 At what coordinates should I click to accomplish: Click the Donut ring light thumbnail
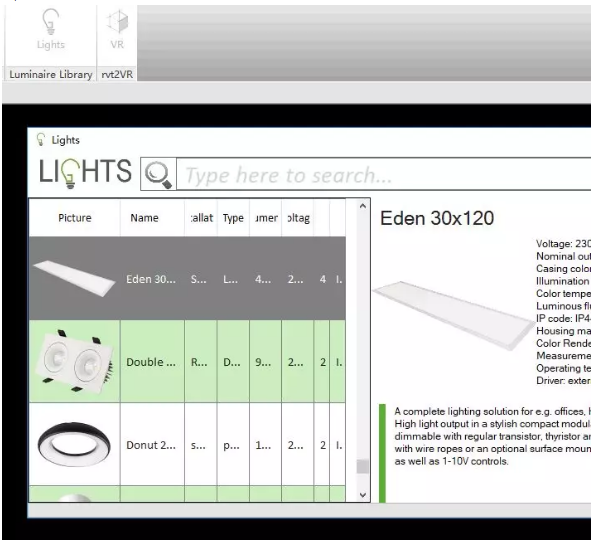click(x=74, y=444)
